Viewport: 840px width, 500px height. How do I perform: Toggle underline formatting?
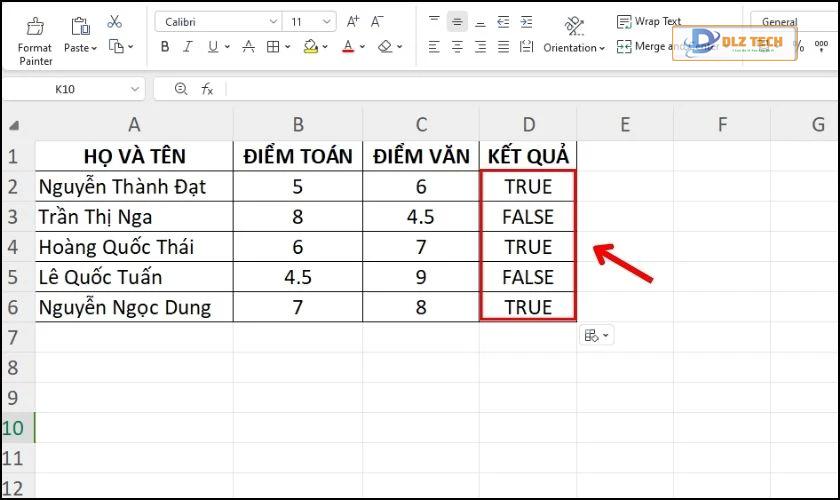pos(213,47)
